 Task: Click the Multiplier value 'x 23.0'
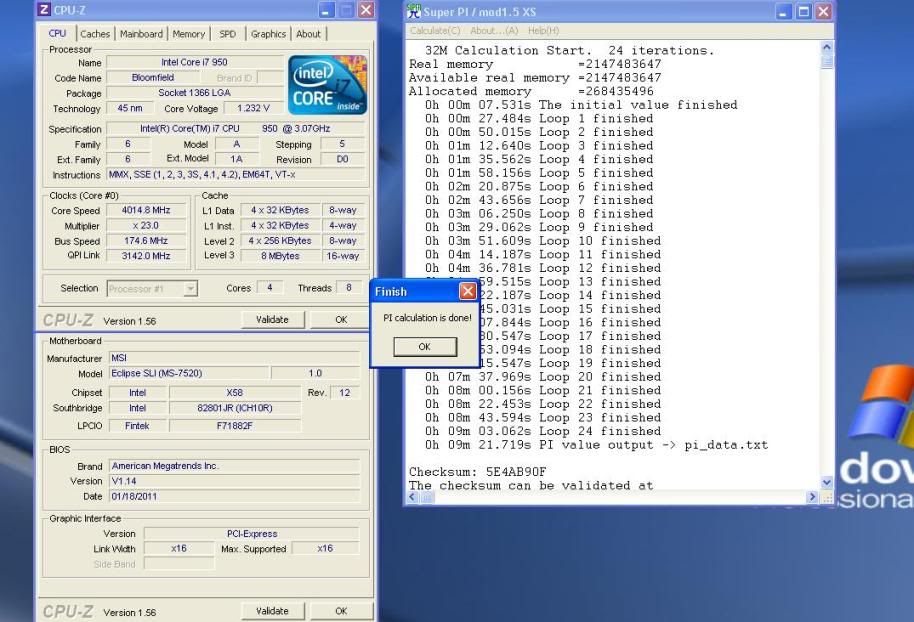tap(146, 225)
